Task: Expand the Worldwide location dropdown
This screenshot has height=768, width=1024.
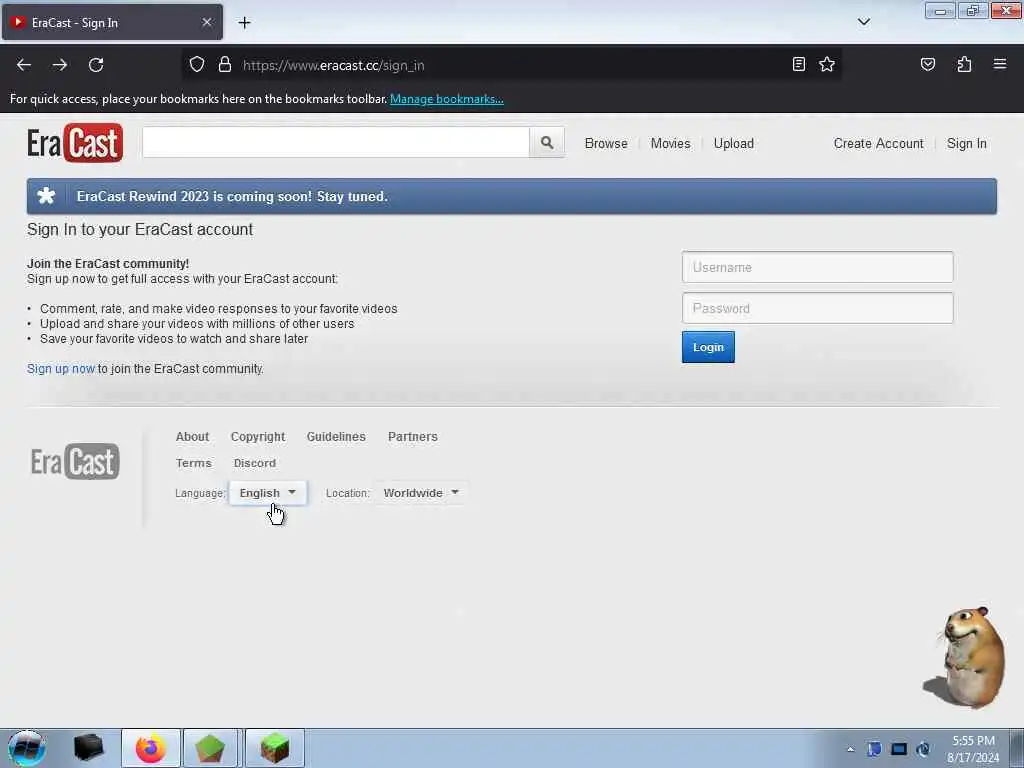Action: pos(421,493)
